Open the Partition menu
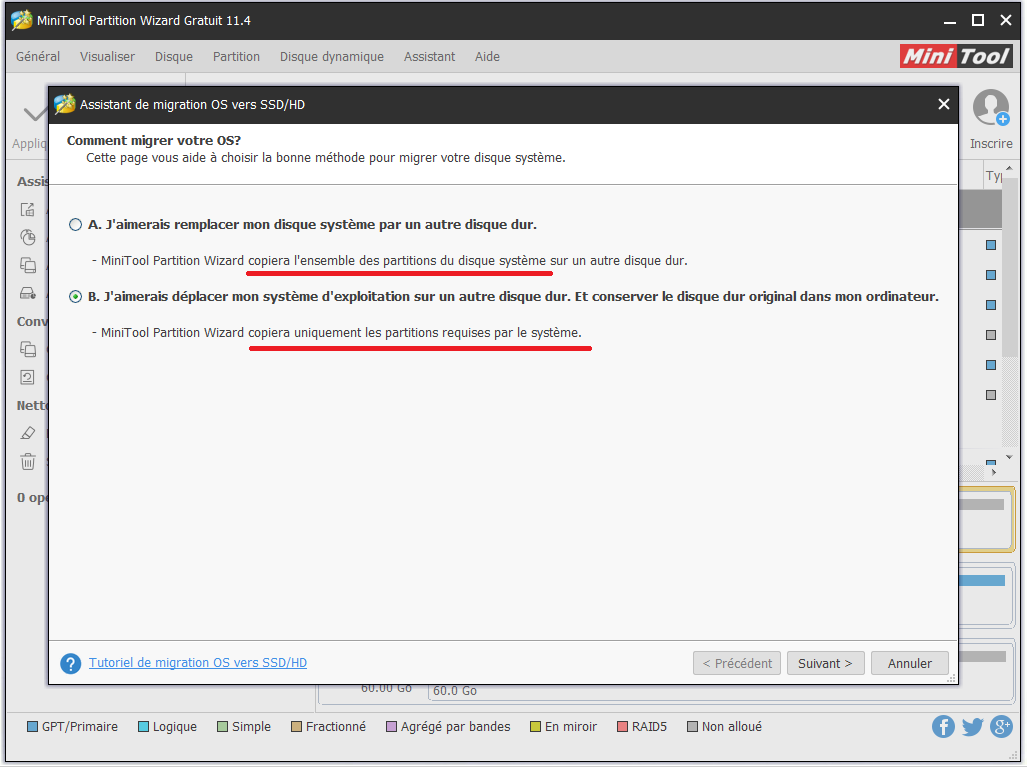Viewport: 1027px width, 767px height. [x=236, y=57]
